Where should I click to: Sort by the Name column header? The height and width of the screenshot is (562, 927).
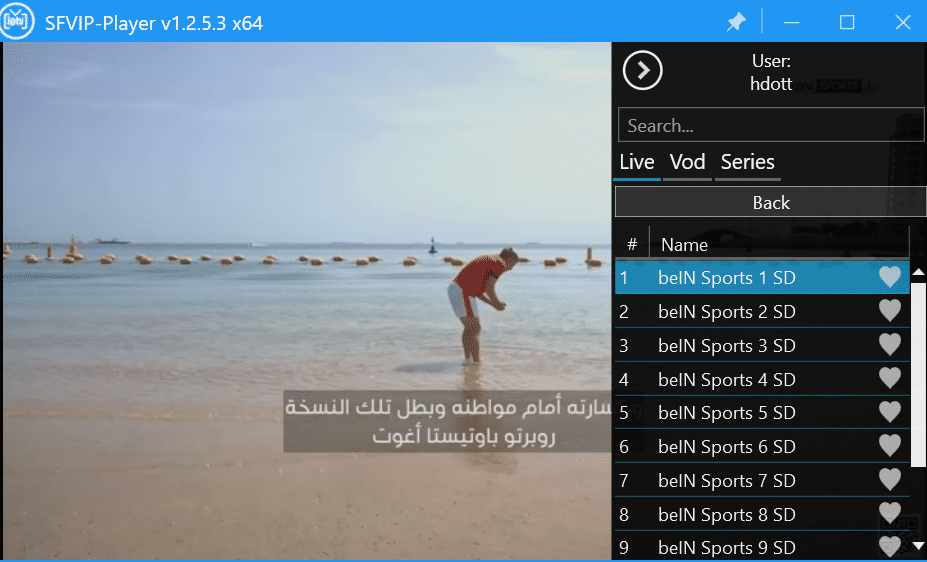[x=779, y=244]
